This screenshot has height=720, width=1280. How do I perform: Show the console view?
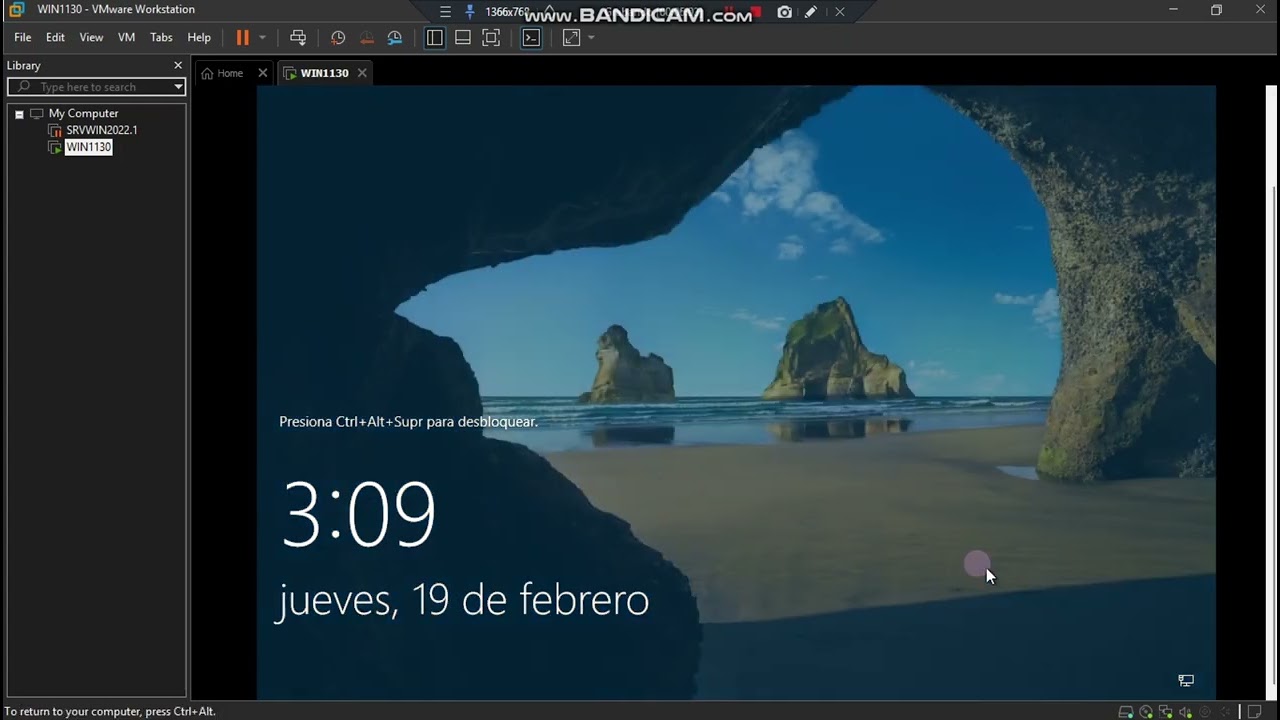tap(531, 37)
